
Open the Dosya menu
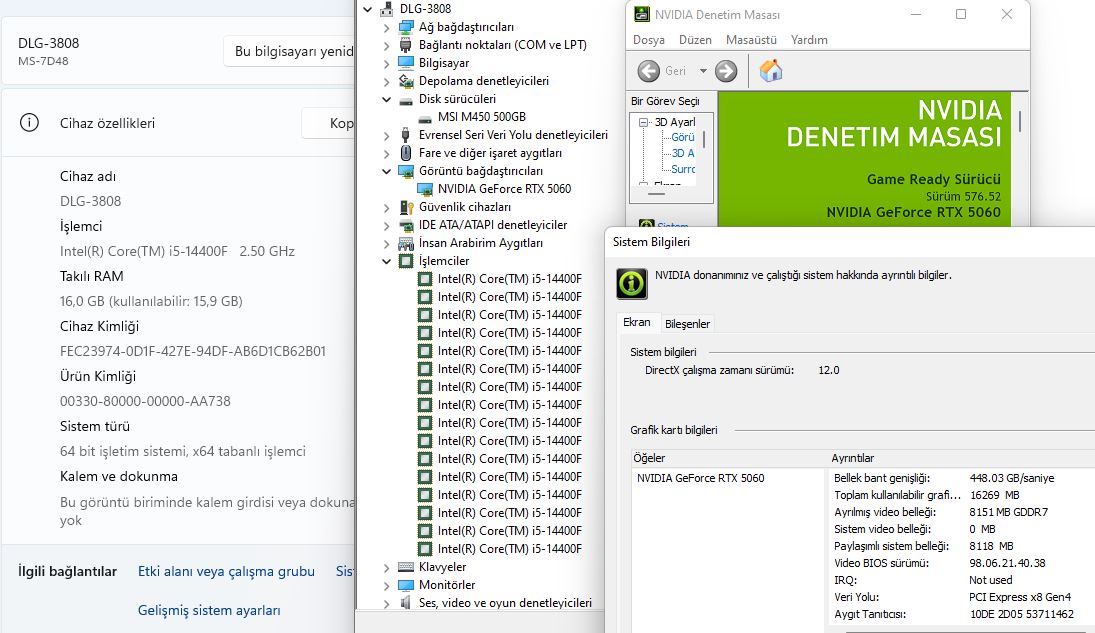pos(649,40)
